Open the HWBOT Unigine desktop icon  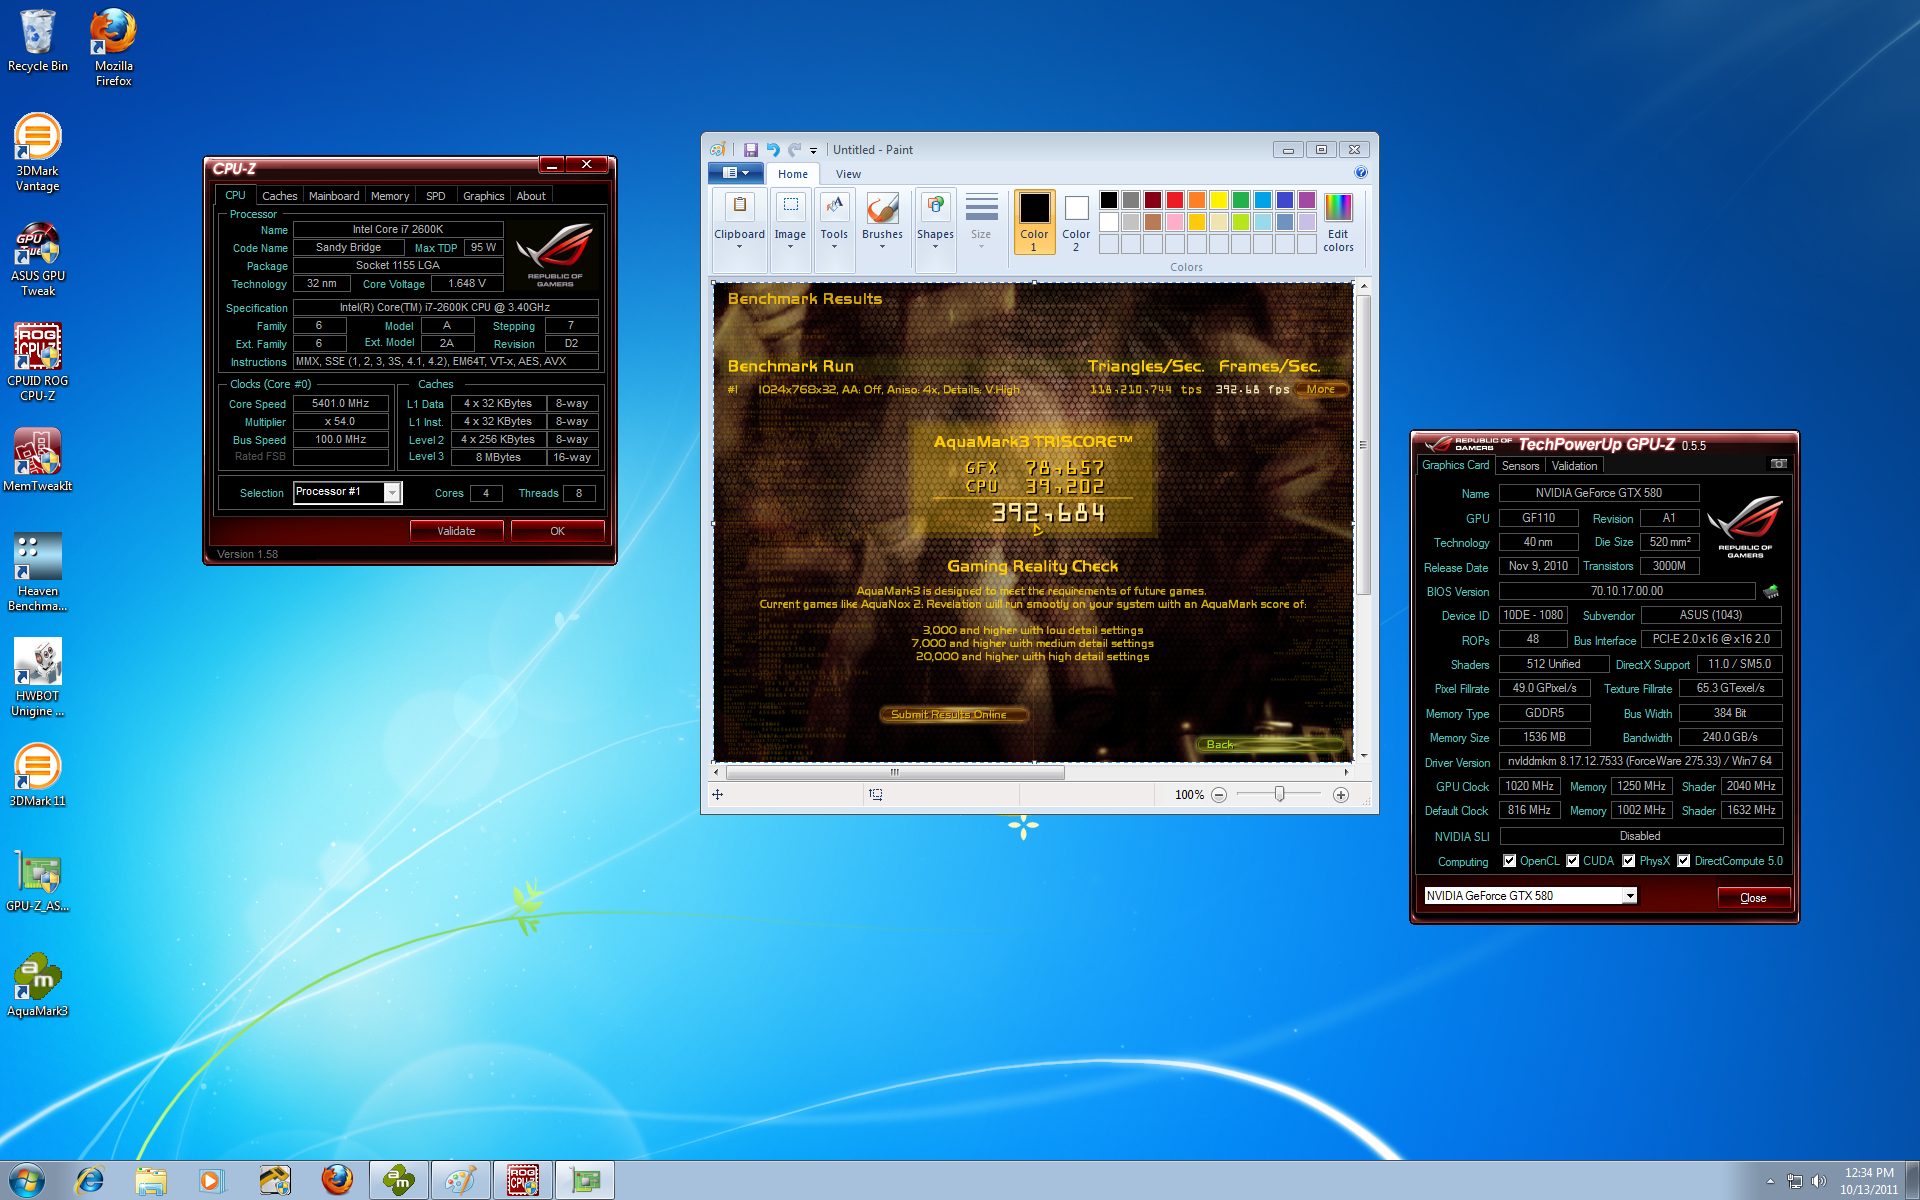coord(38,677)
